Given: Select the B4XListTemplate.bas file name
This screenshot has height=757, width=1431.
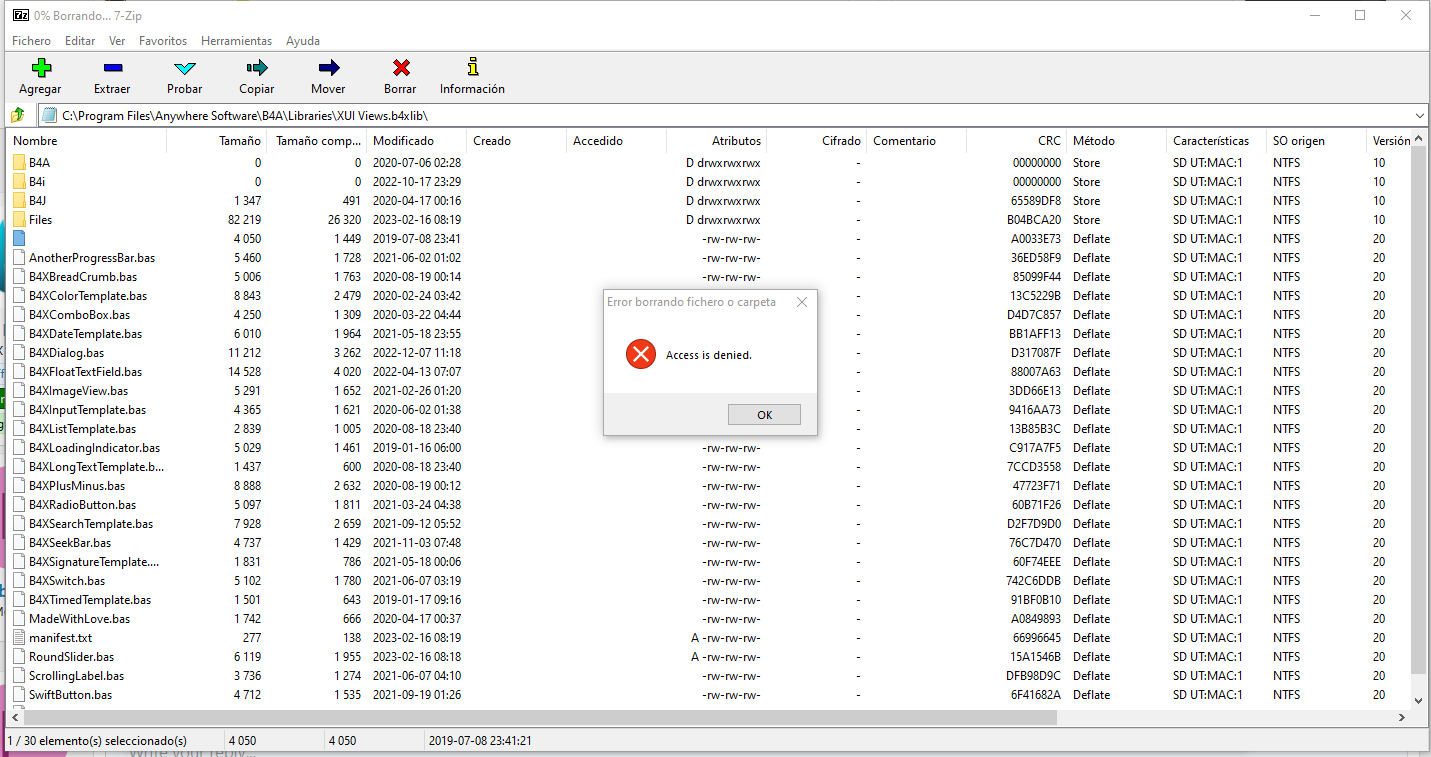Looking at the screenshot, I should point(82,428).
